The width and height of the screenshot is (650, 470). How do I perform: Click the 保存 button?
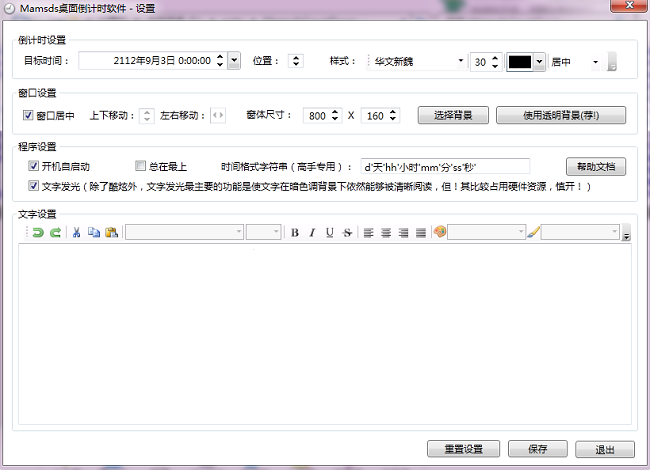pos(538,449)
